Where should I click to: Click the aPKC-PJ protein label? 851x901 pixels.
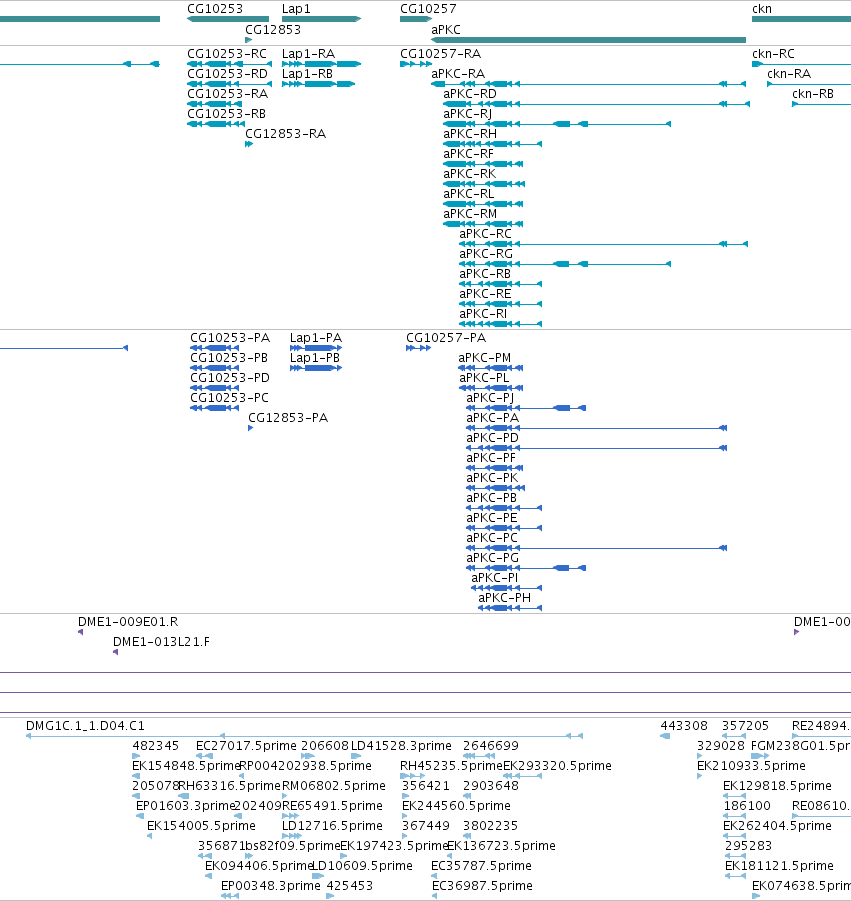pyautogui.click(x=490, y=398)
